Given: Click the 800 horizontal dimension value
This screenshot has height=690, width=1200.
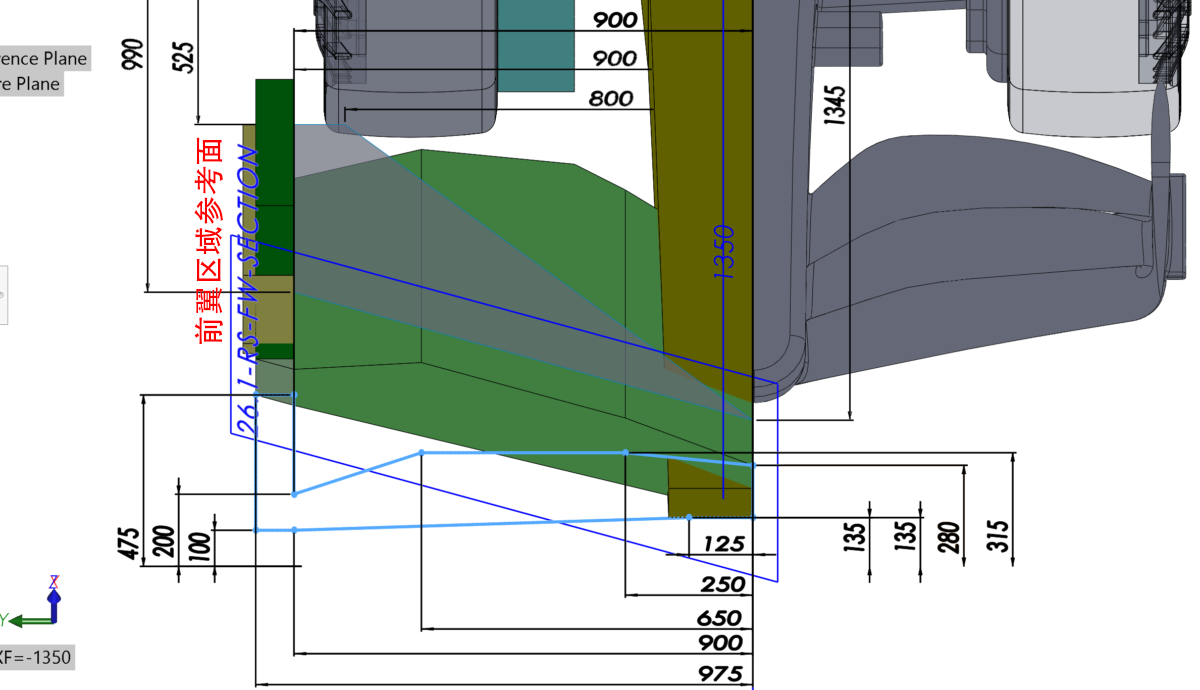Looking at the screenshot, I should [610, 98].
